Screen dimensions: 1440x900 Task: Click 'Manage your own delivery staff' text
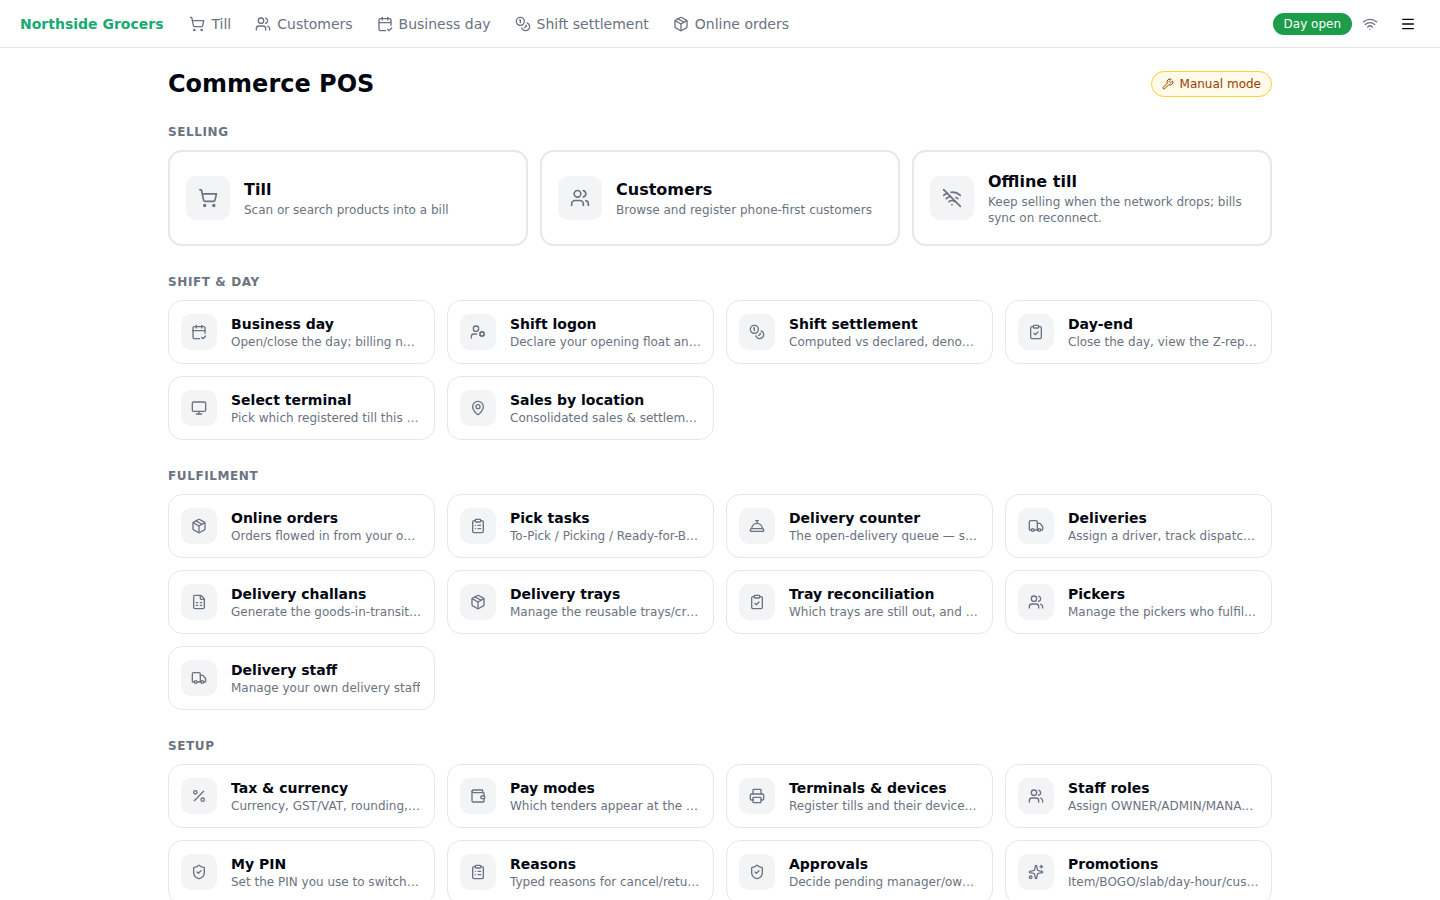(326, 688)
